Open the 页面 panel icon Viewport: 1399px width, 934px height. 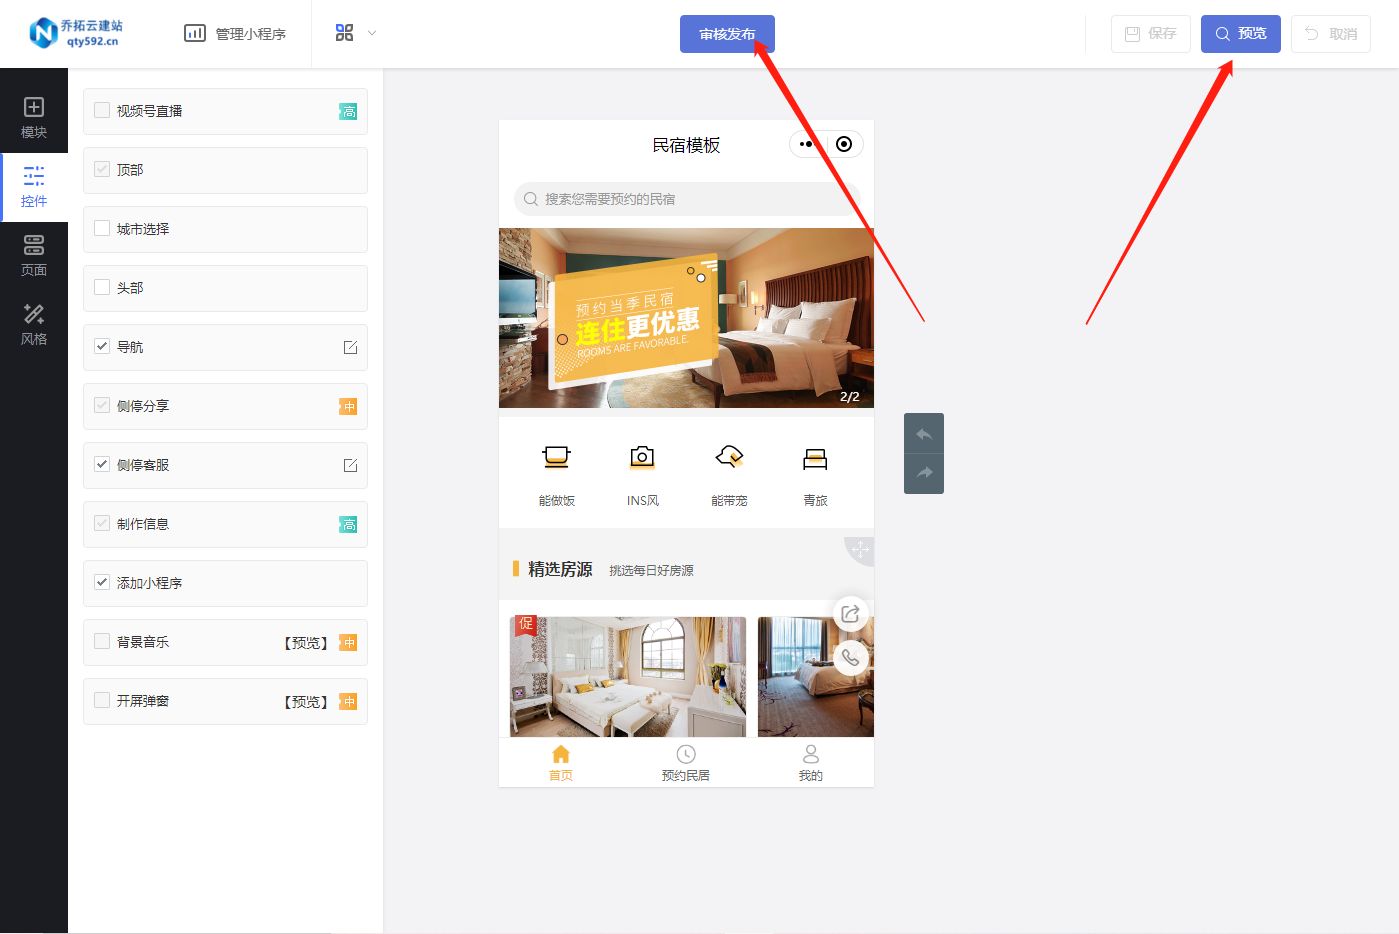click(x=33, y=254)
